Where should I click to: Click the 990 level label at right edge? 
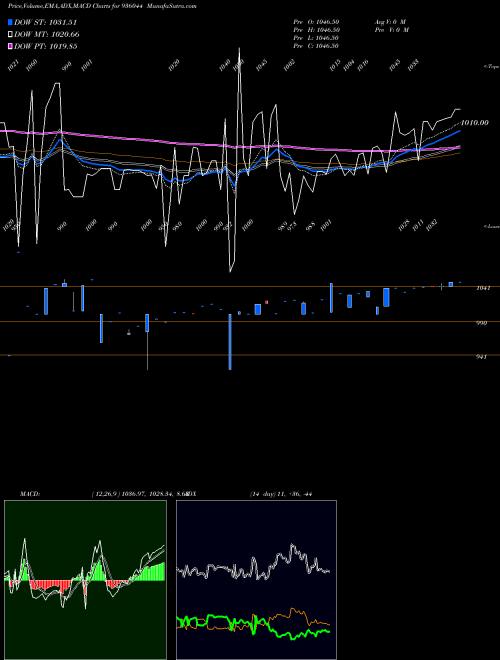click(481, 323)
